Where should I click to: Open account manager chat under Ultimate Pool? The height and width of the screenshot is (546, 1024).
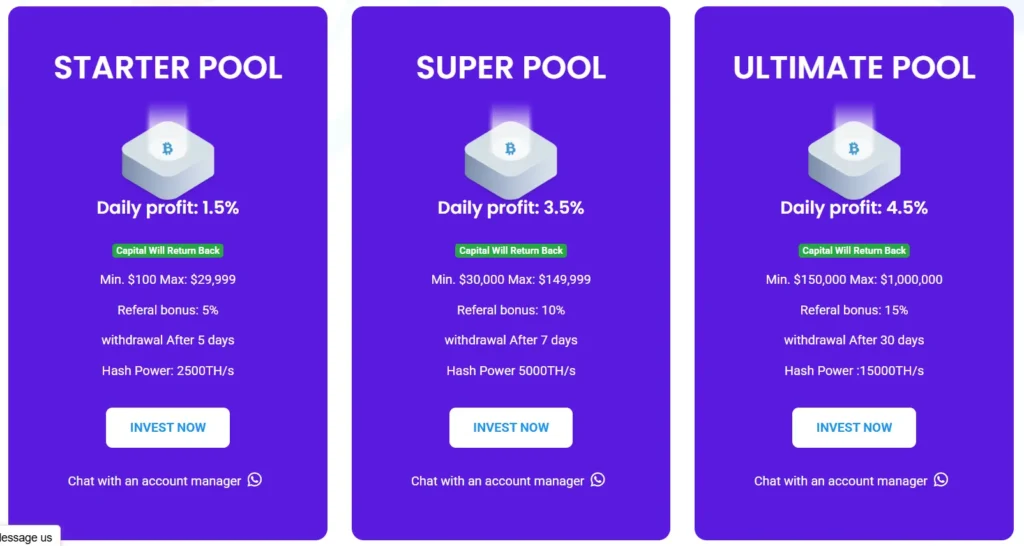coord(841,481)
